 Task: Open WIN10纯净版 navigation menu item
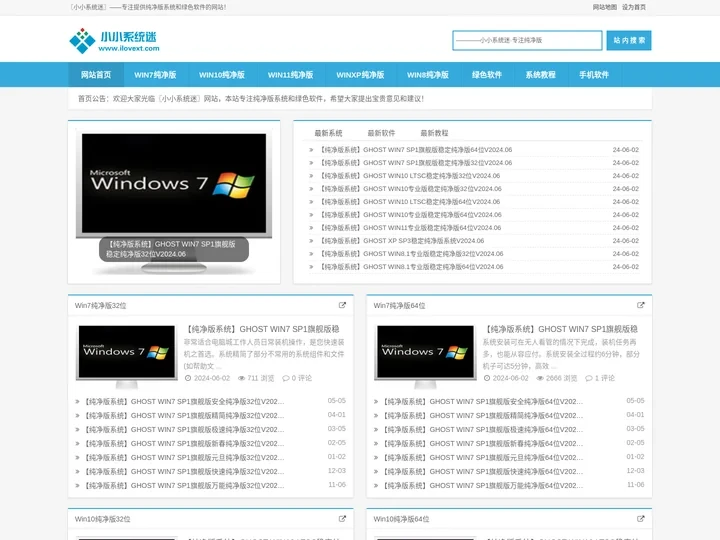[222, 74]
